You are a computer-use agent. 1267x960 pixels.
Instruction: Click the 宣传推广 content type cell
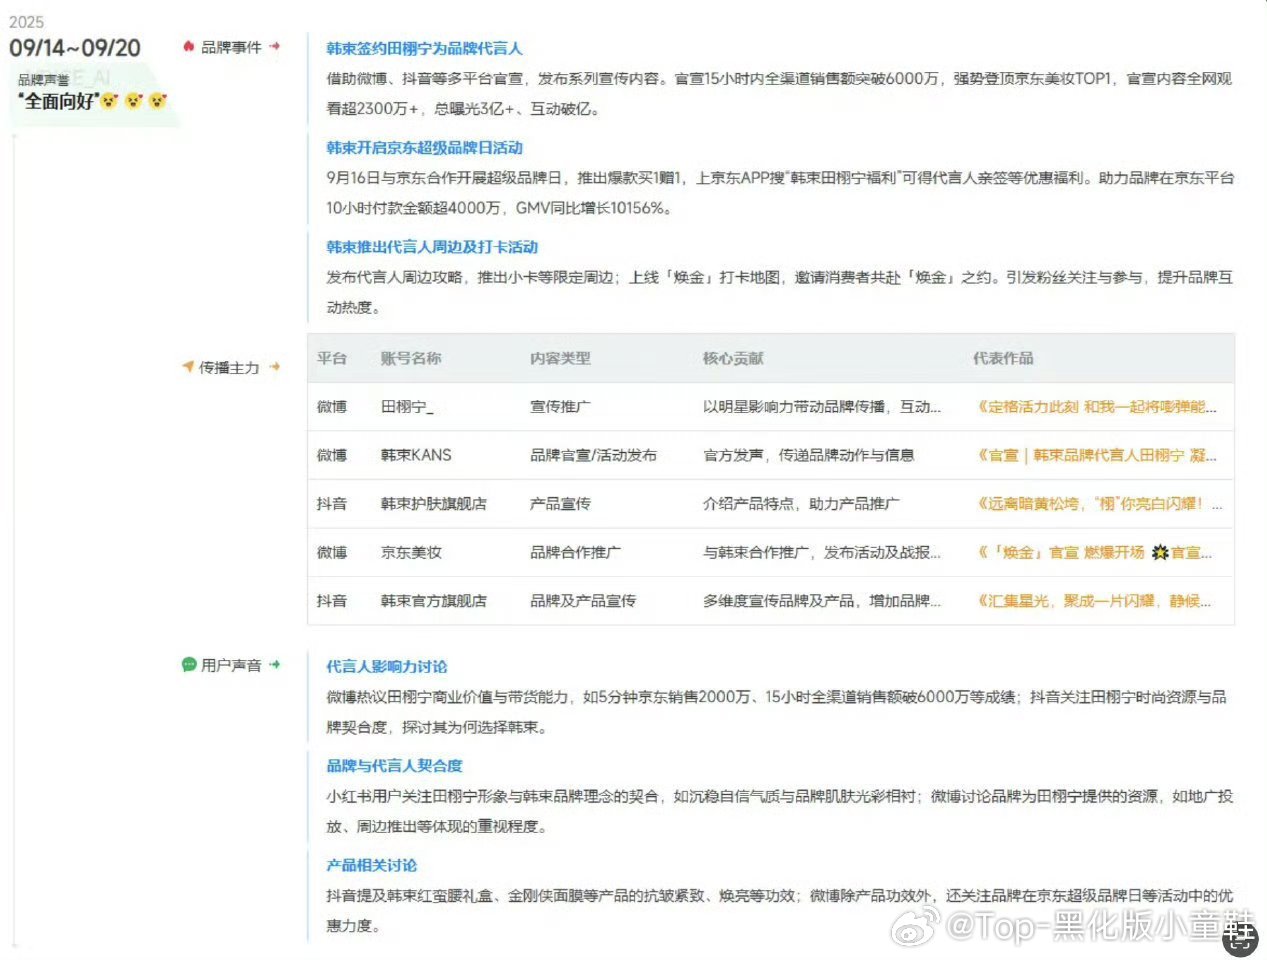[x=560, y=407]
